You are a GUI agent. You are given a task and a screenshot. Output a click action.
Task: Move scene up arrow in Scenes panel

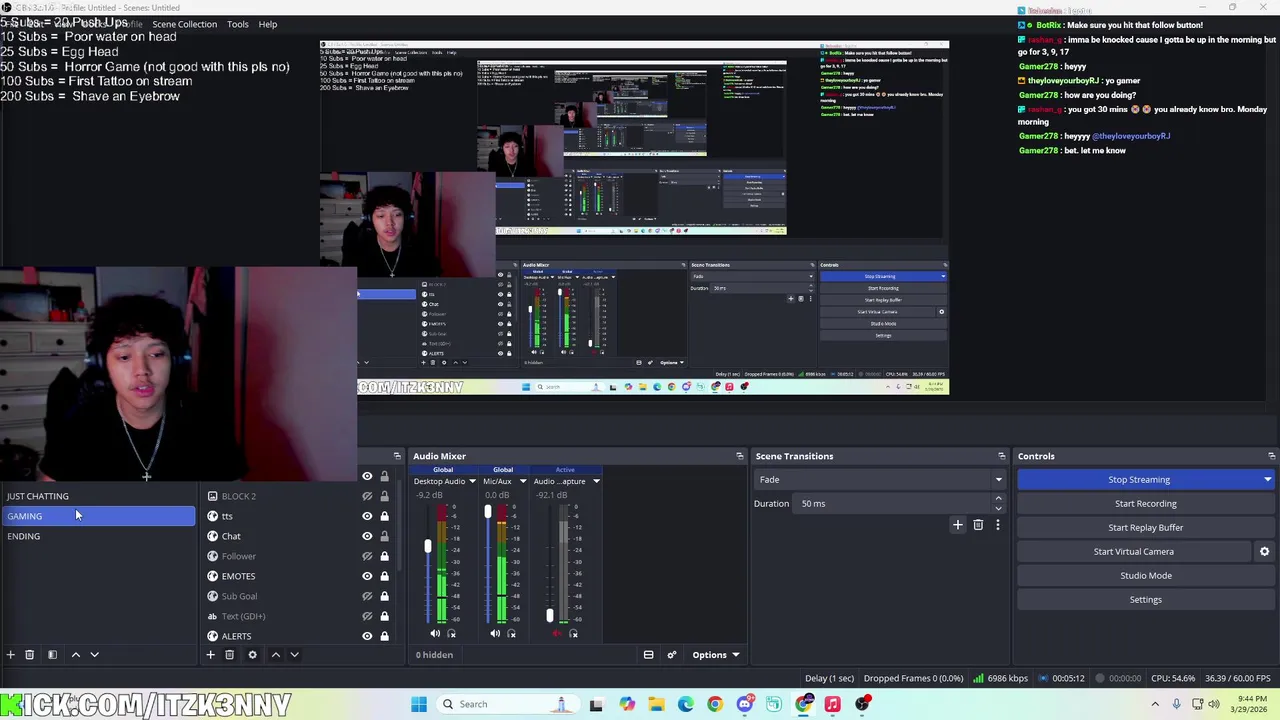75,655
